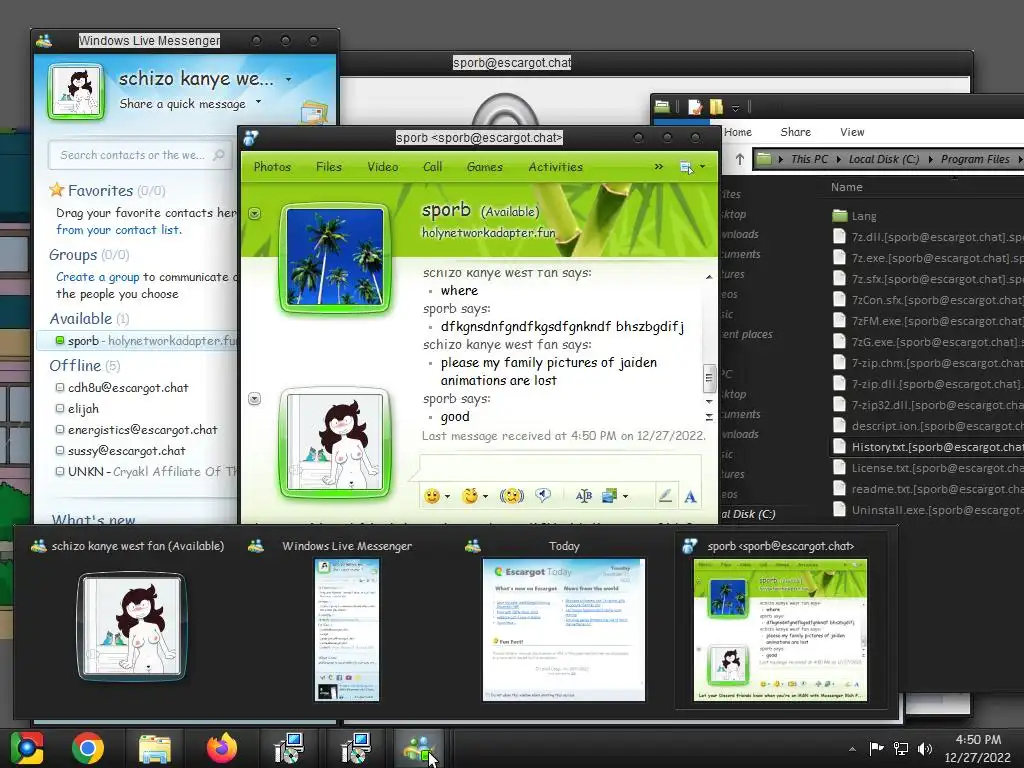The height and width of the screenshot is (768, 1024).
Task: Click the Today preview thumbnail
Action: click(564, 630)
